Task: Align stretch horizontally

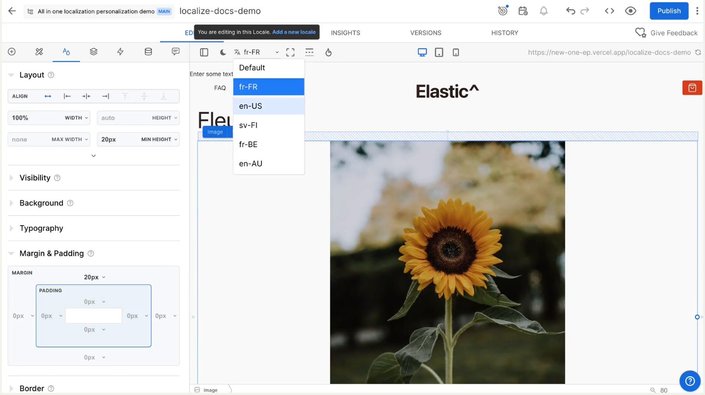Action: point(48,96)
